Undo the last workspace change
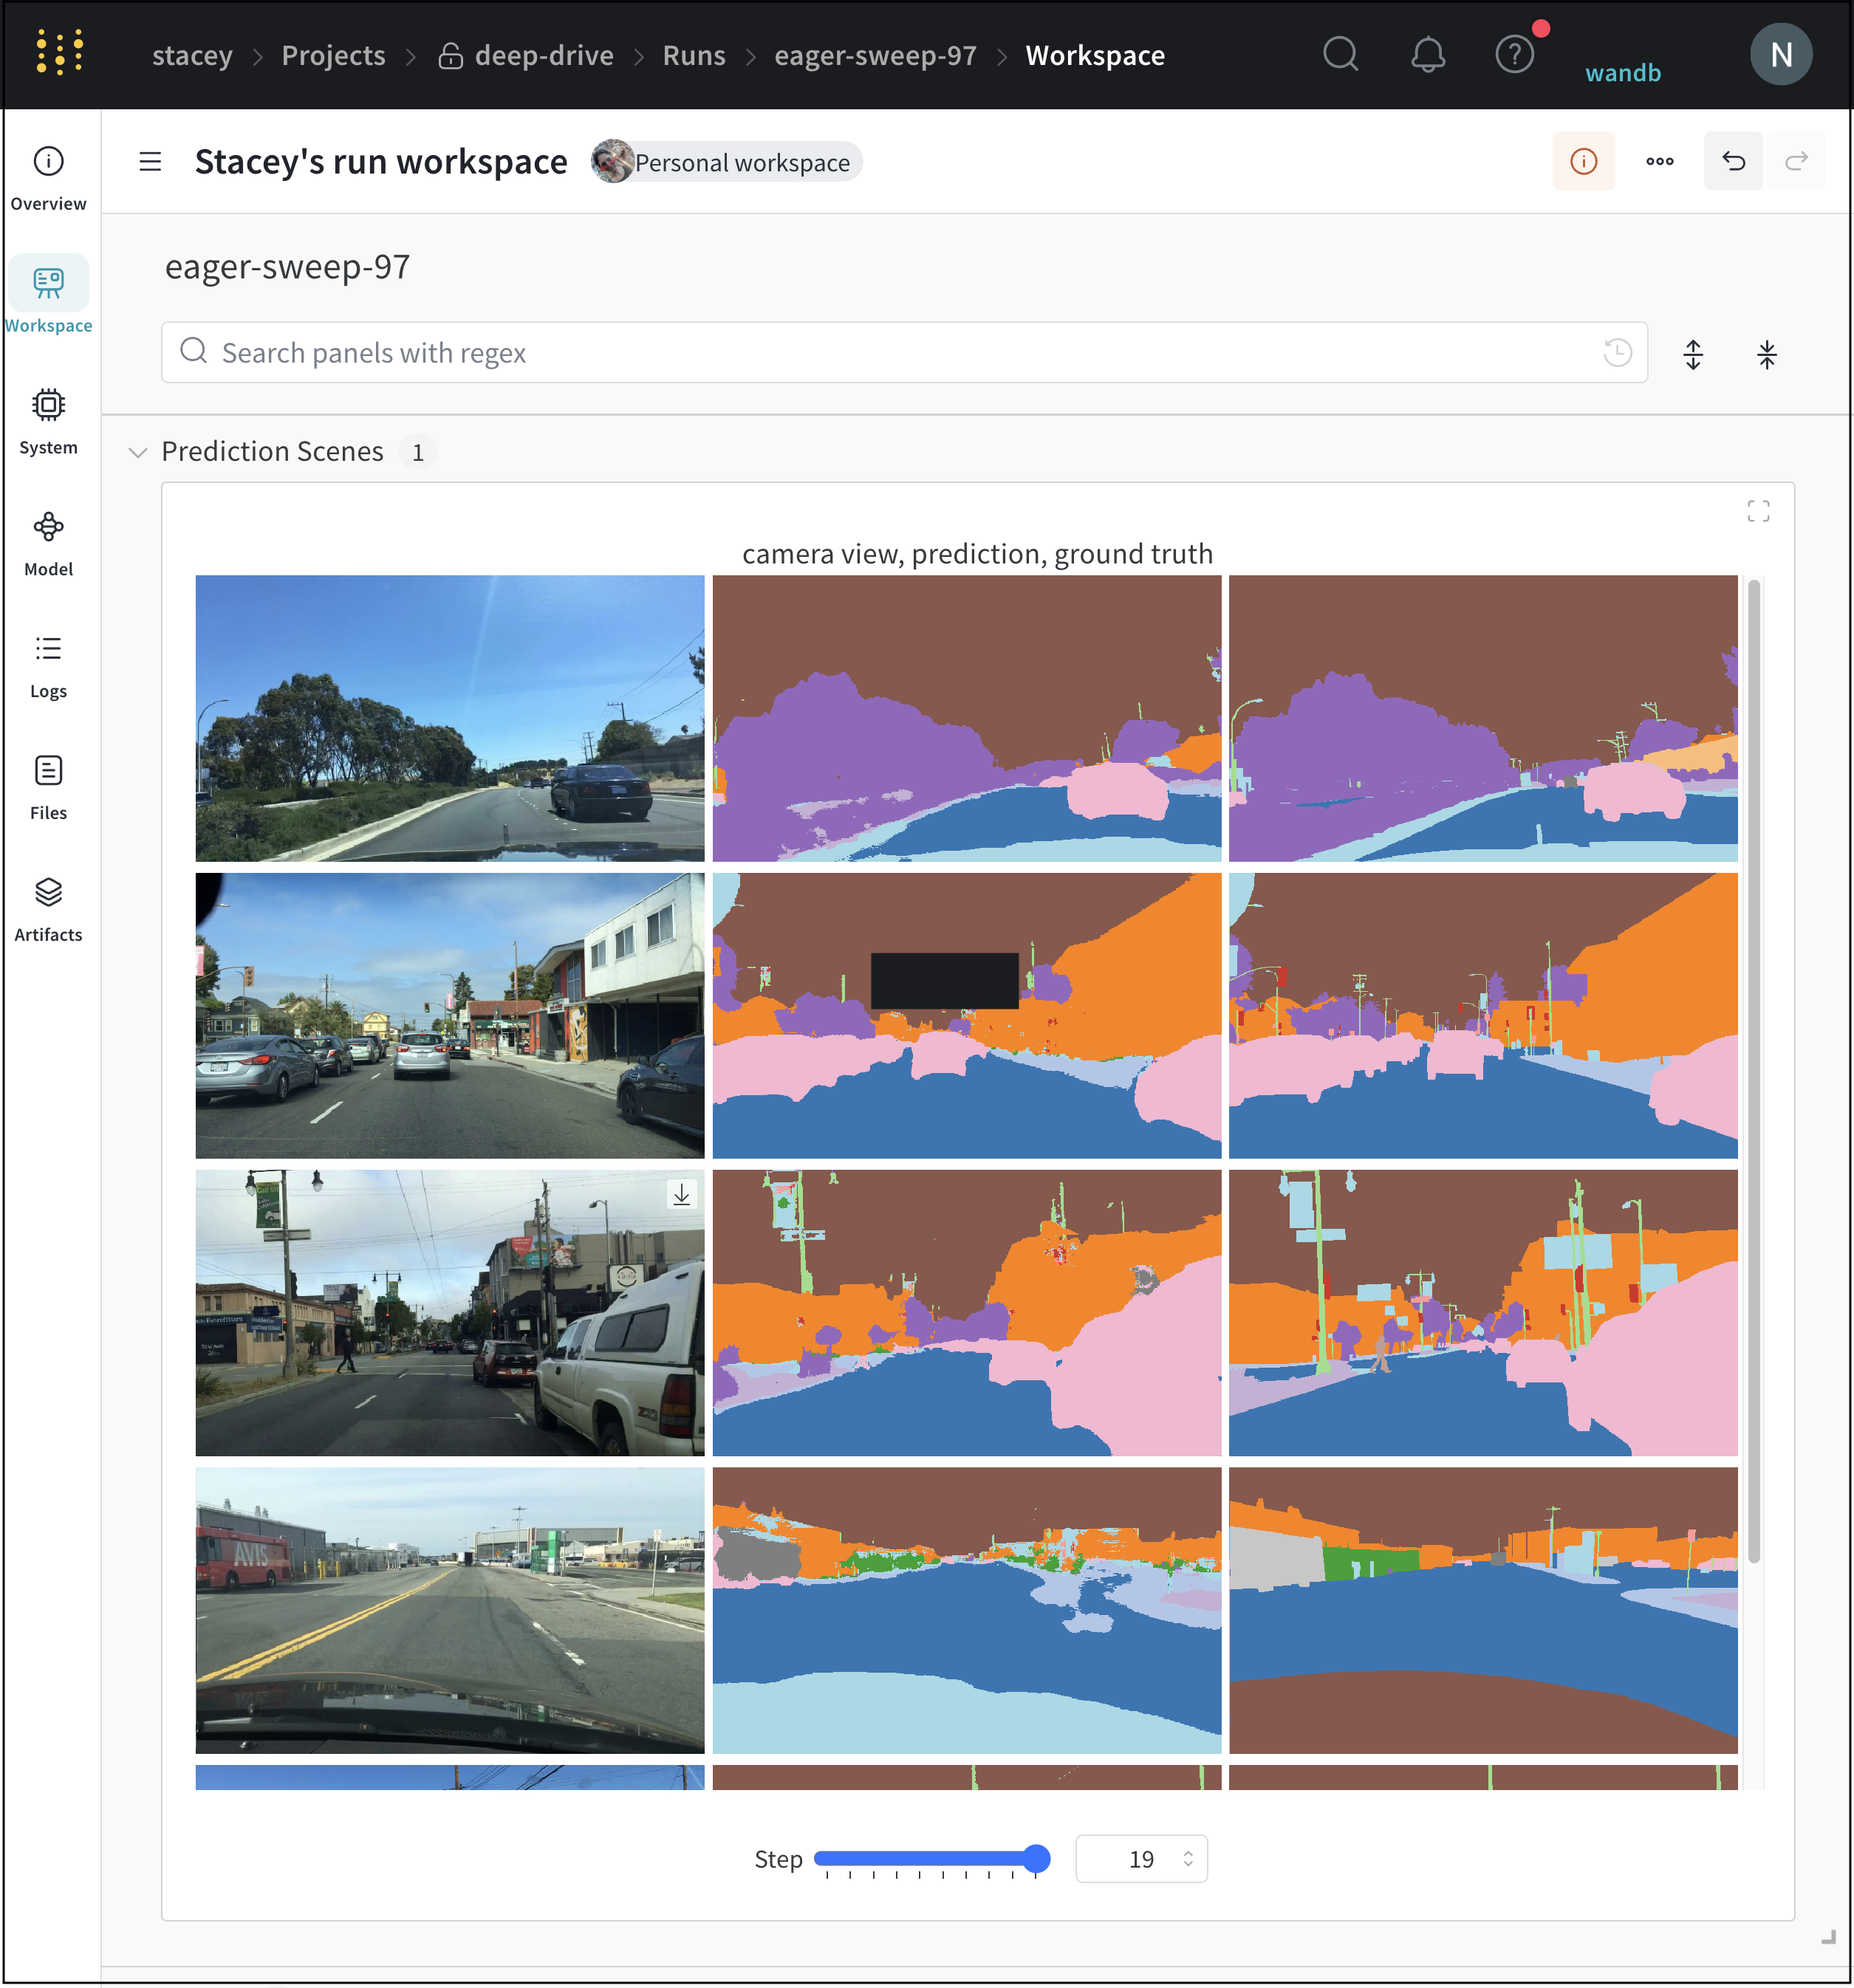This screenshot has width=1854, height=1988. [x=1733, y=161]
